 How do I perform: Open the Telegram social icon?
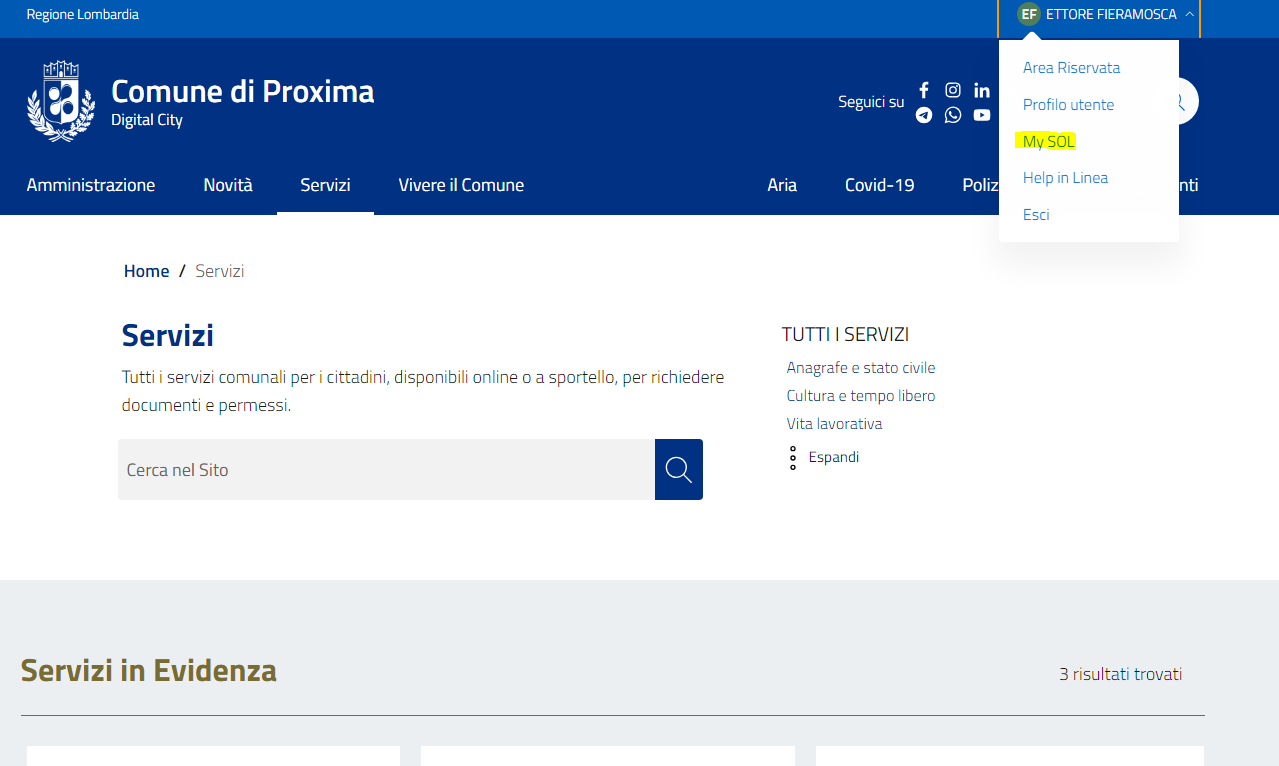pyautogui.click(x=924, y=115)
